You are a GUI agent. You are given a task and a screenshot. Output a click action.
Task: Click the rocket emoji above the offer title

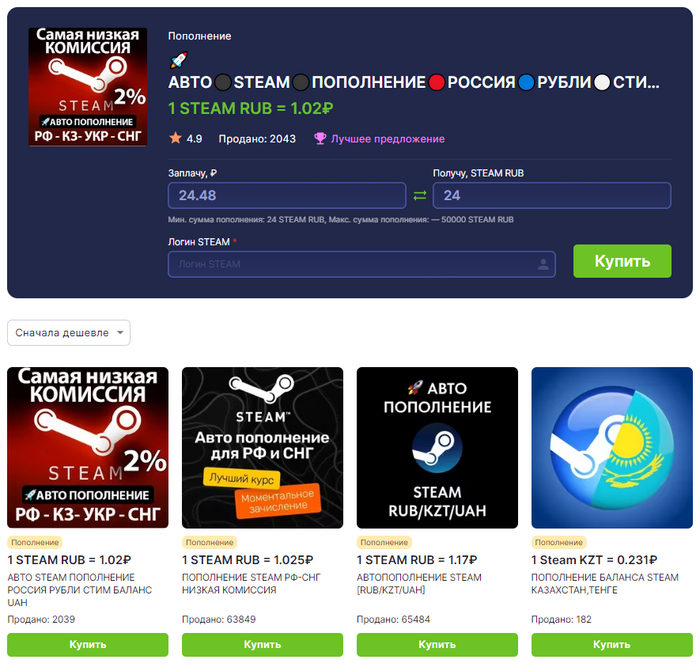point(179,60)
